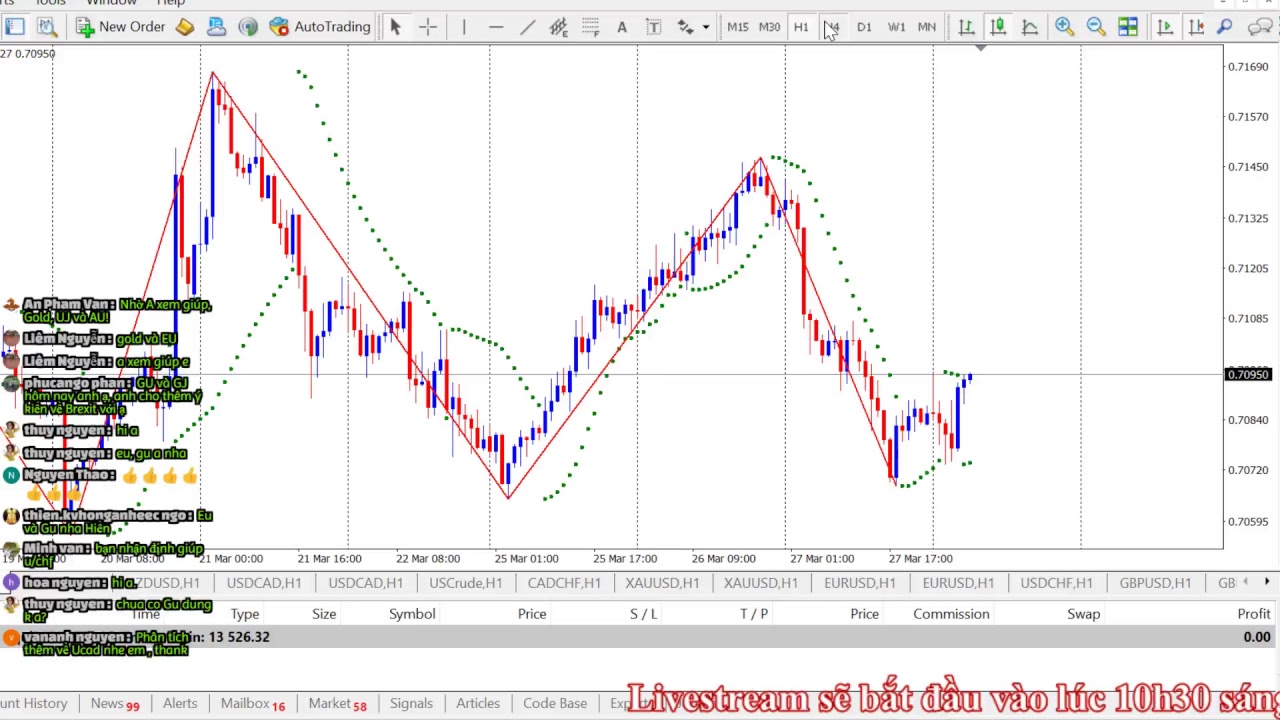The image size is (1280, 720).
Task: Set chart type to Candlesticks
Action: point(998,27)
